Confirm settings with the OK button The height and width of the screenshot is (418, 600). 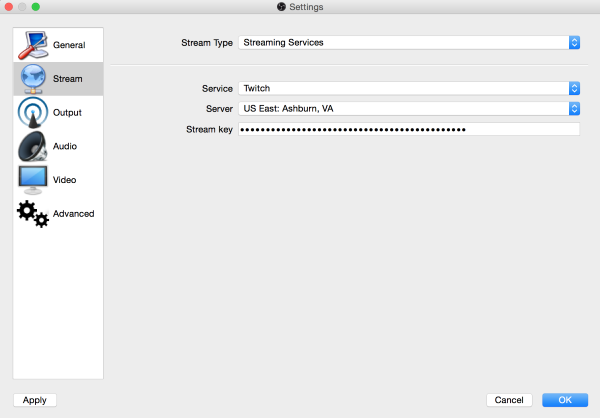565,400
